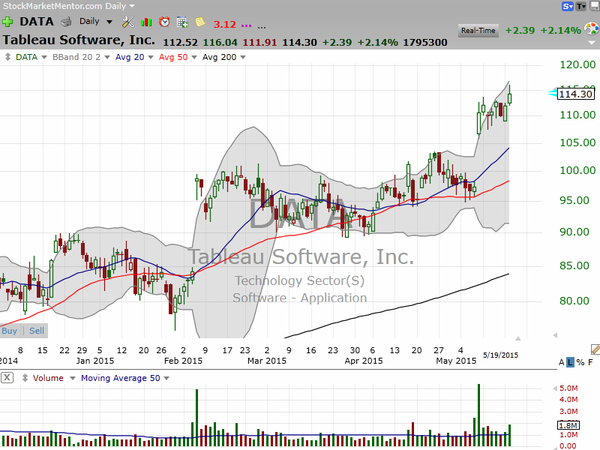Expand the Avg 200 dropdown arrow
The width and height of the screenshot is (600, 450).
243,57
